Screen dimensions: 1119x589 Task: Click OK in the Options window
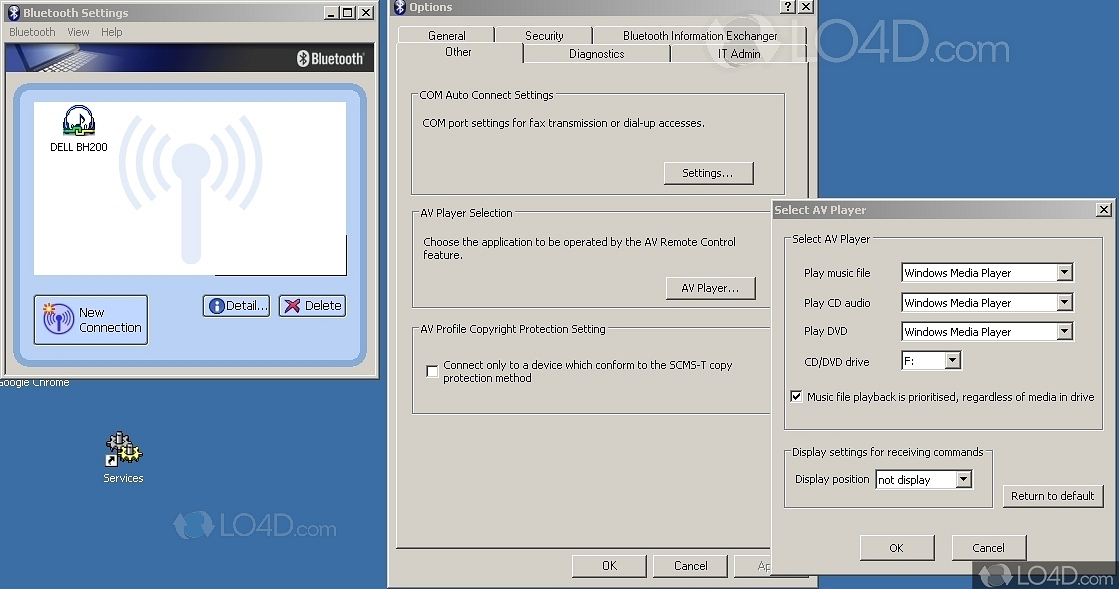609,565
